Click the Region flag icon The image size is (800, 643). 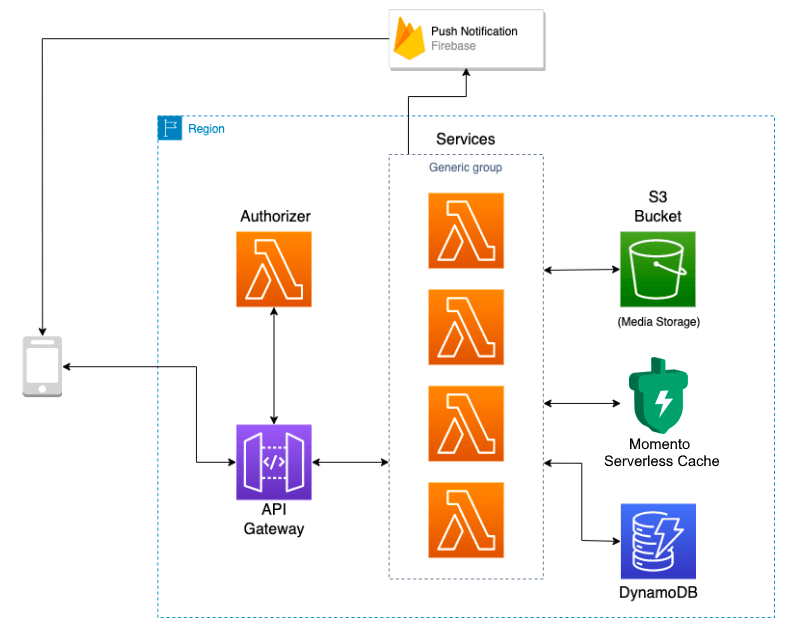[x=170, y=128]
